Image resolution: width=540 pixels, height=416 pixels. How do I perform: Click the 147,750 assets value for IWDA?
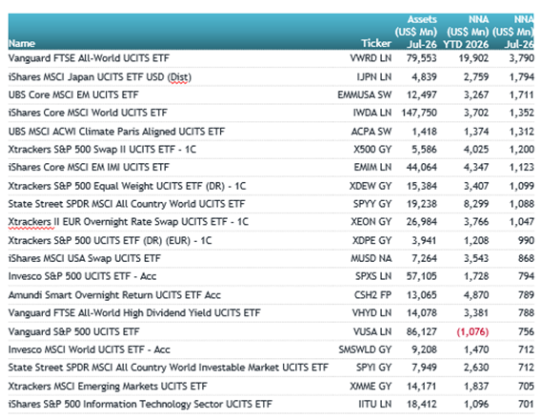419,113
